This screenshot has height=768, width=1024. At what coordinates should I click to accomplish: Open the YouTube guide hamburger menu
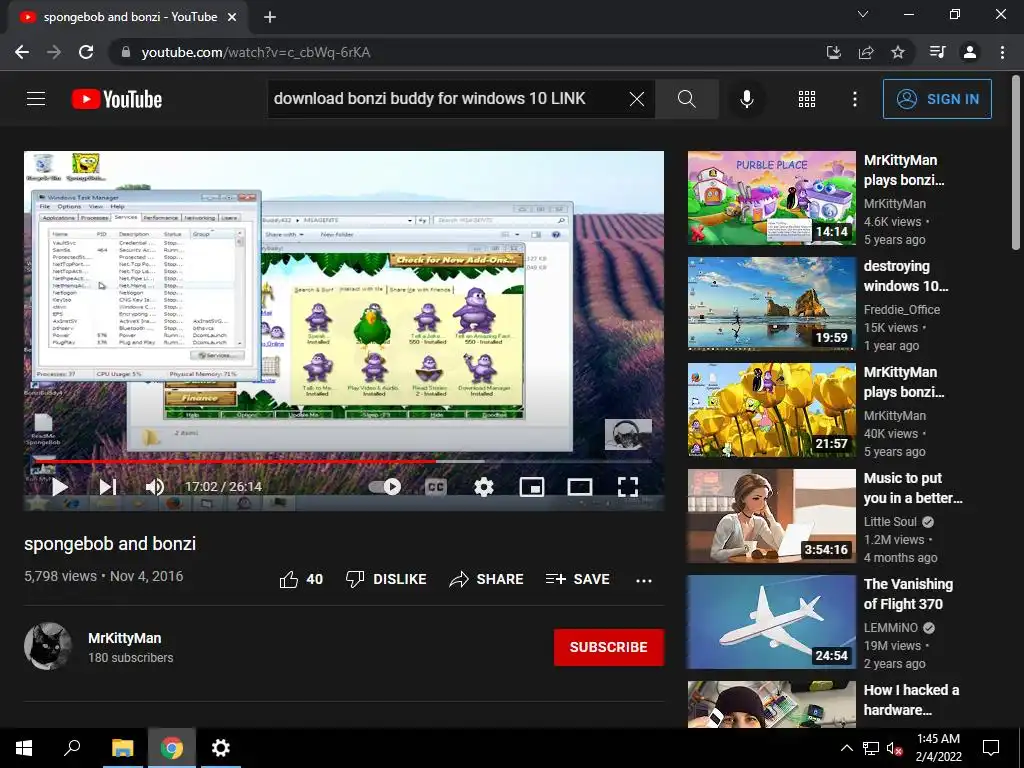(36, 99)
